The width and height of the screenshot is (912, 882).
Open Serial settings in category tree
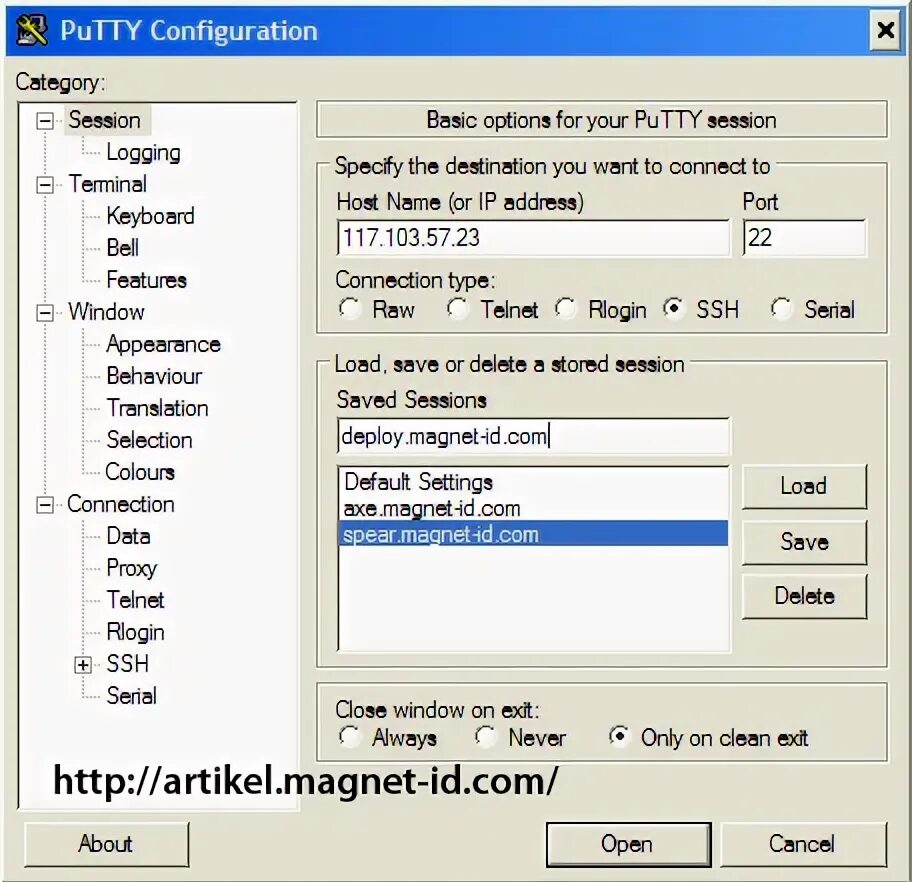click(131, 696)
